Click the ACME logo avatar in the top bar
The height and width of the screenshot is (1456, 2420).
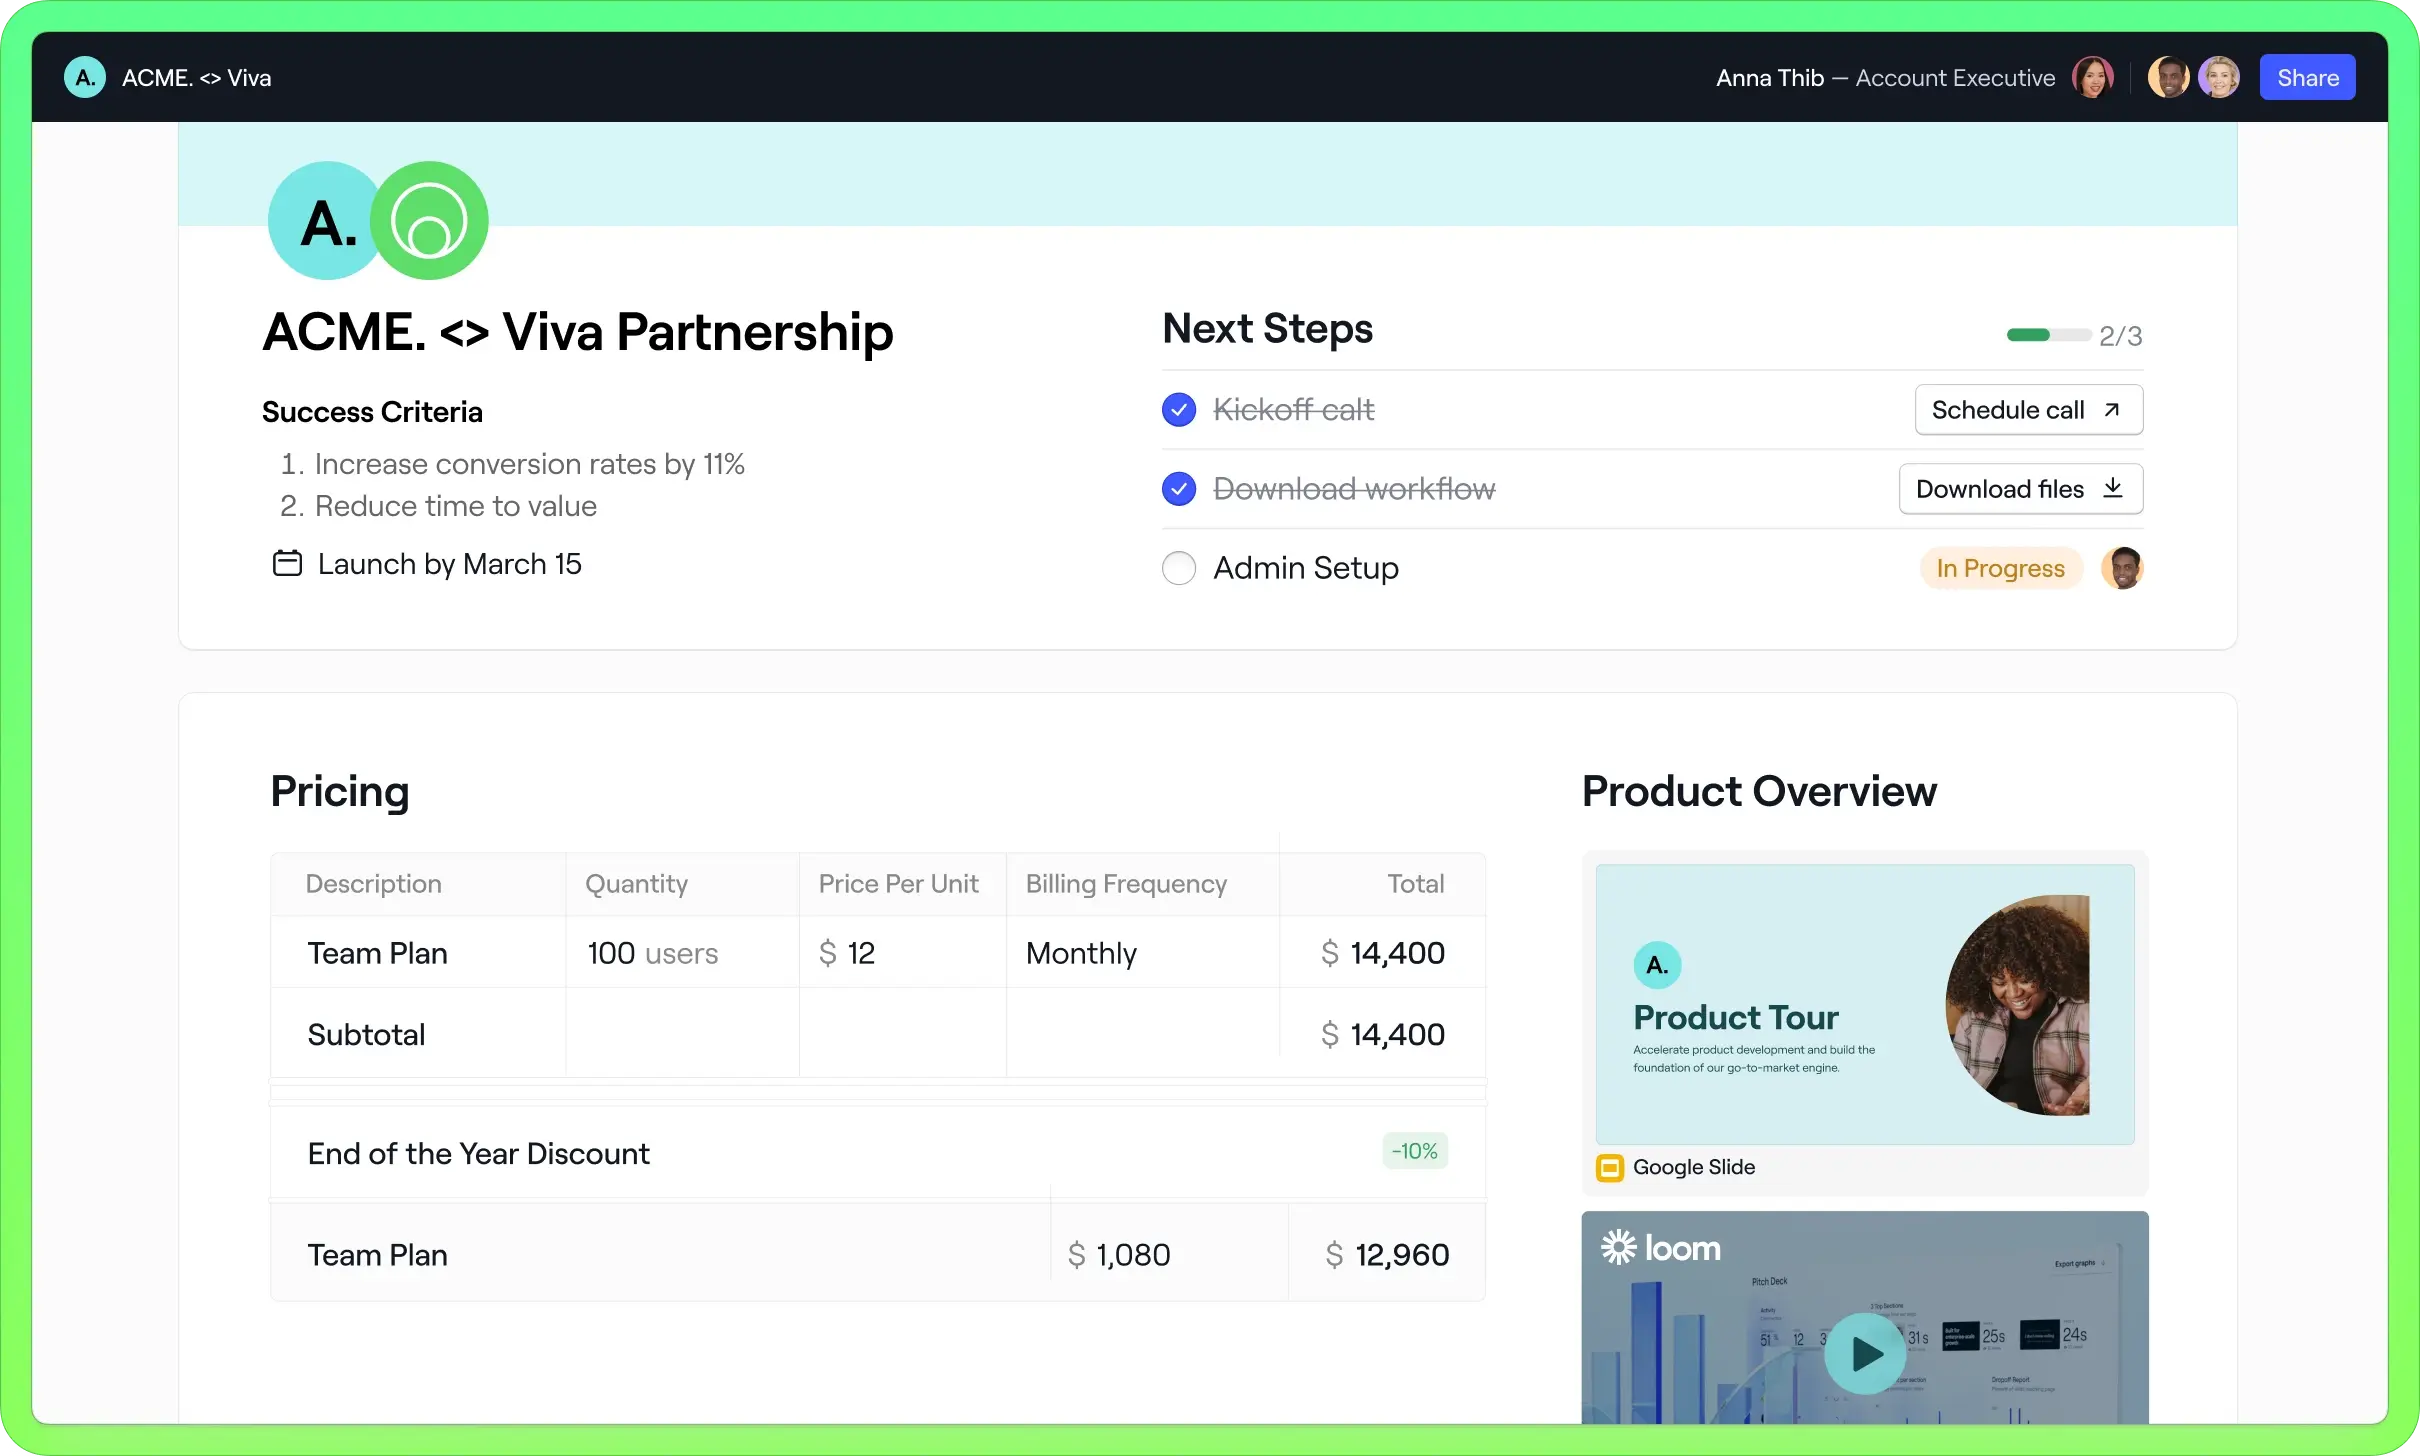point(84,77)
